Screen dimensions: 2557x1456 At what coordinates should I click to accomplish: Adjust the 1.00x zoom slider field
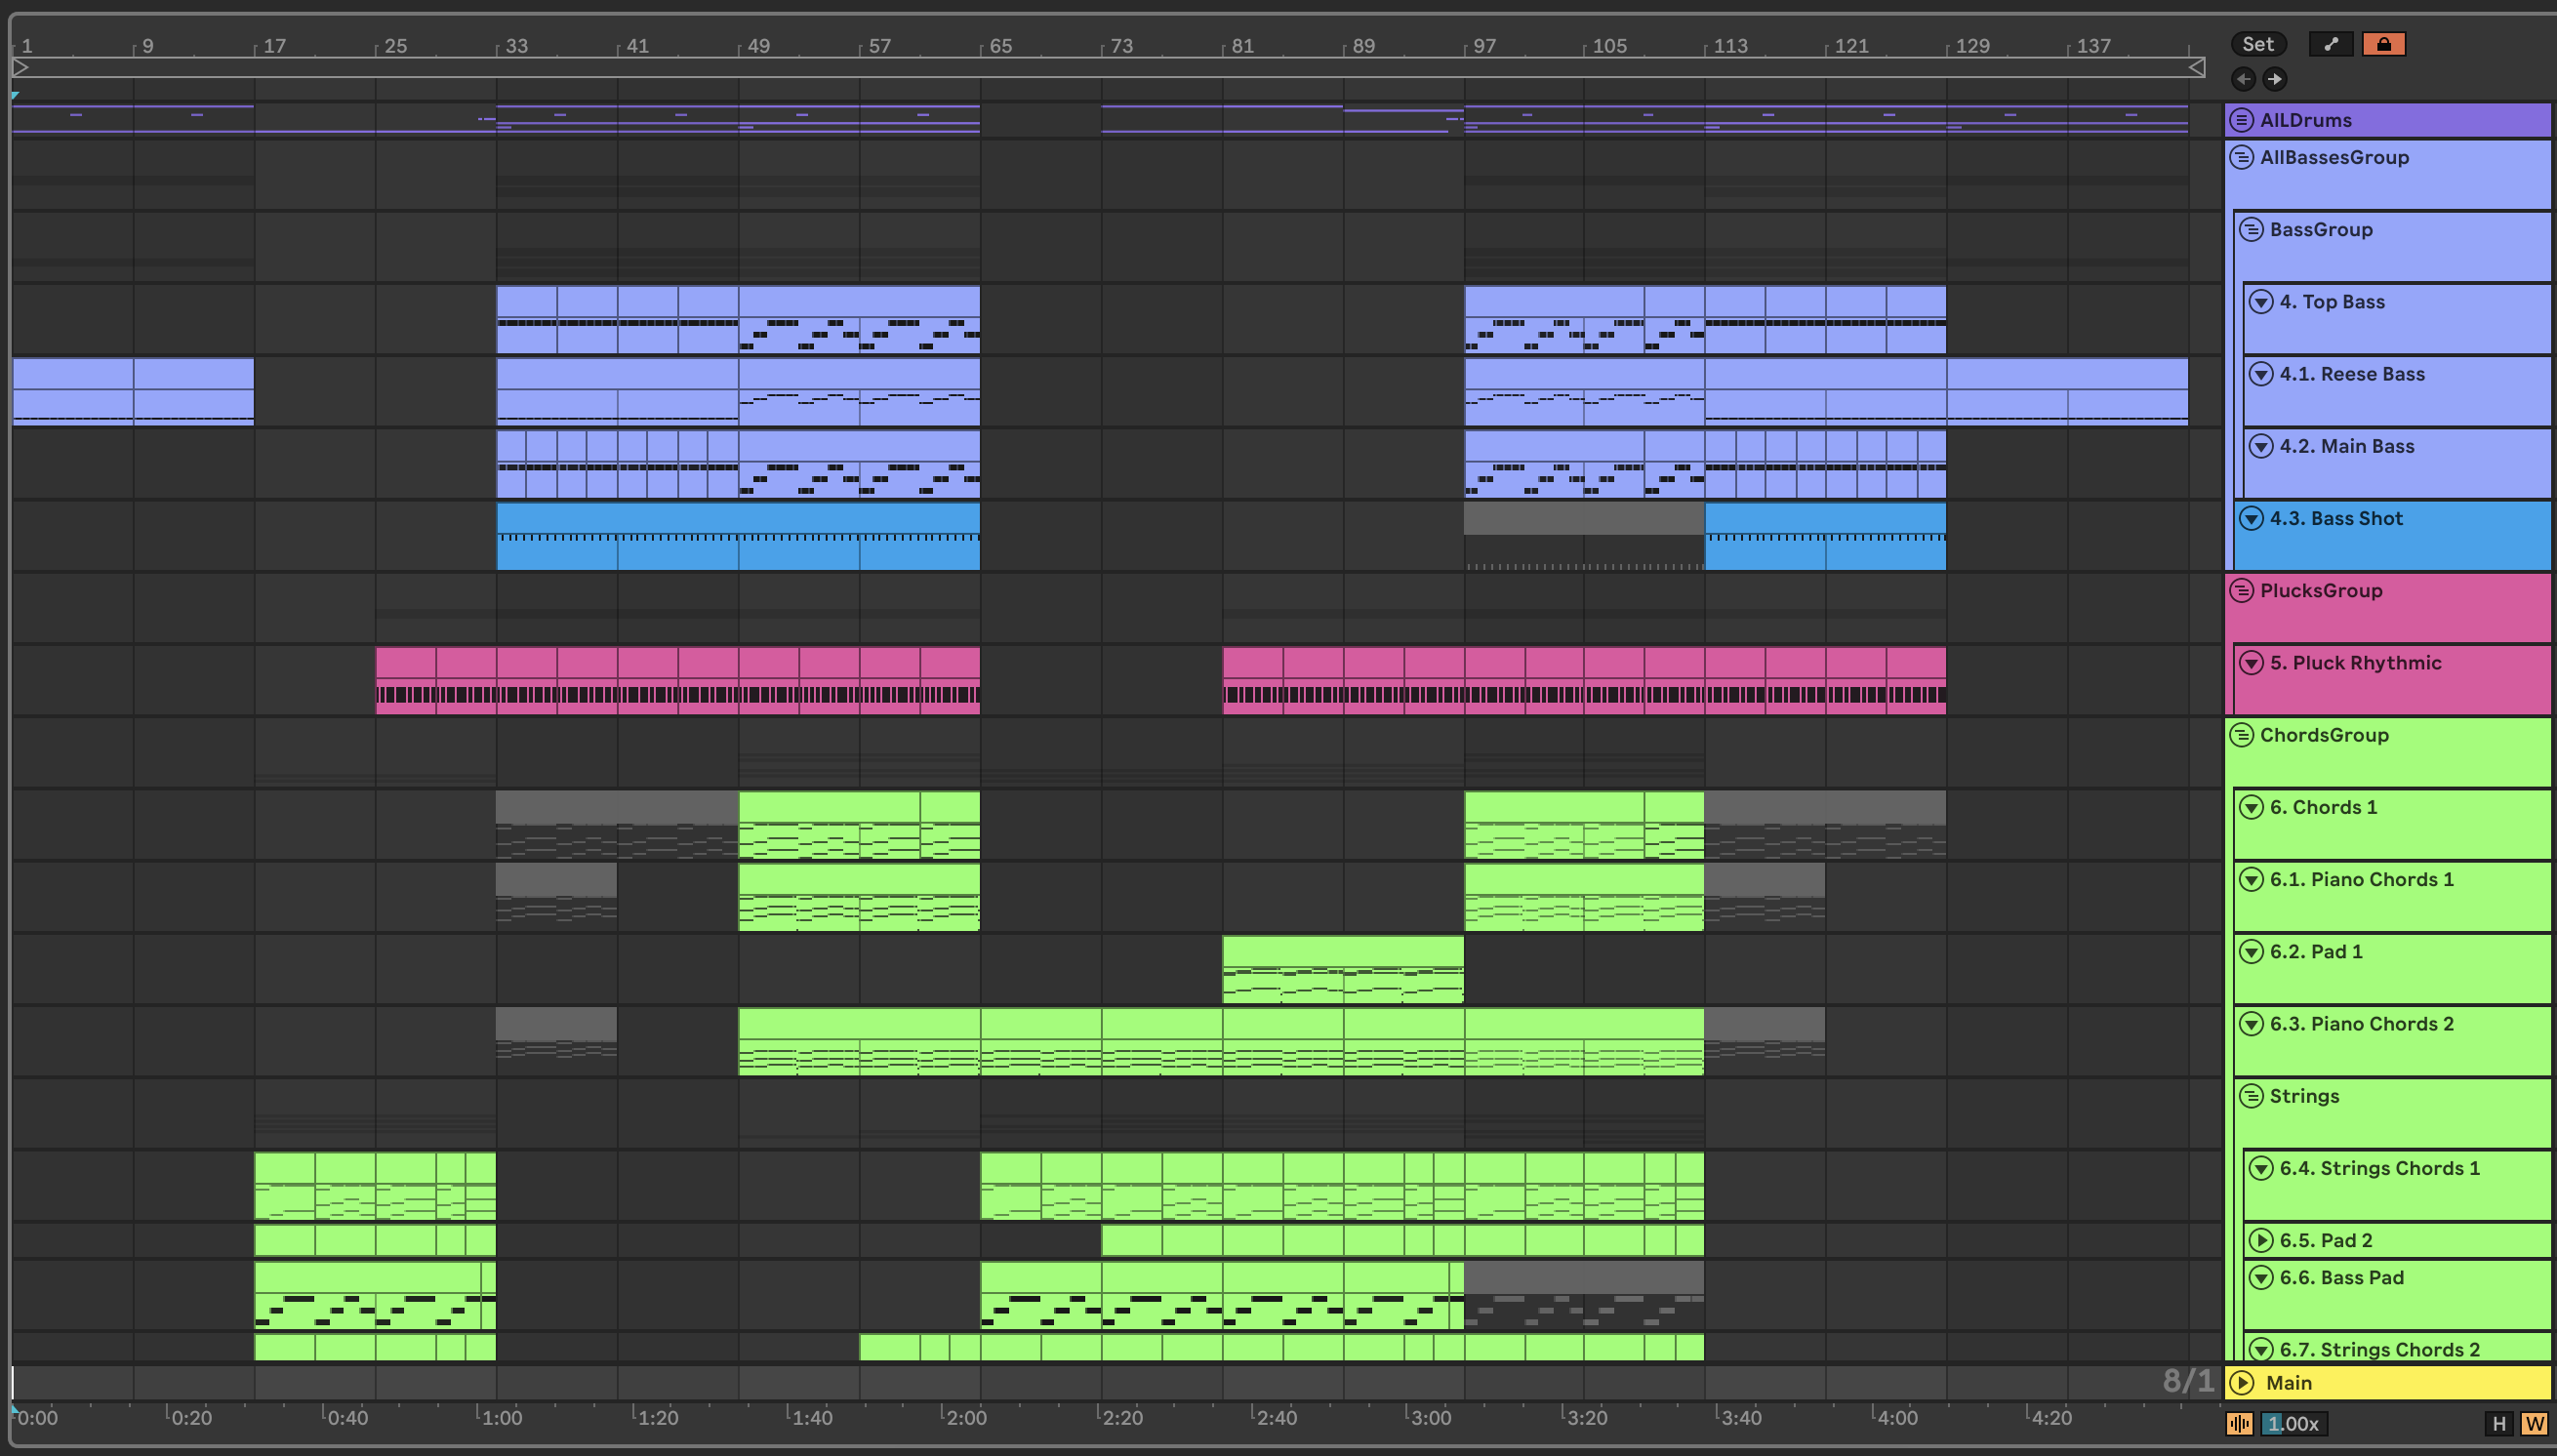pos(2294,1423)
